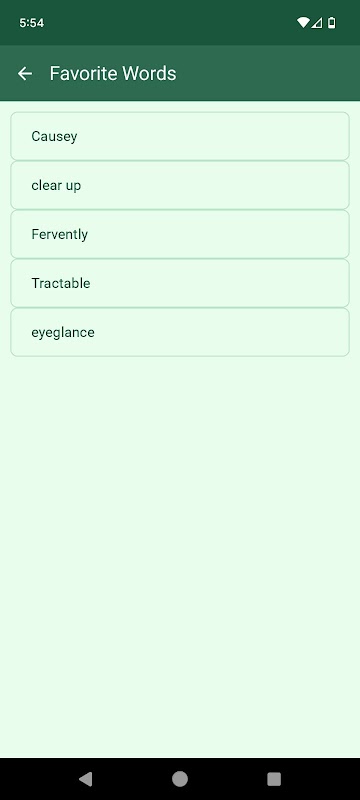
Task: Tap the Wi-Fi status icon
Action: click(303, 22)
